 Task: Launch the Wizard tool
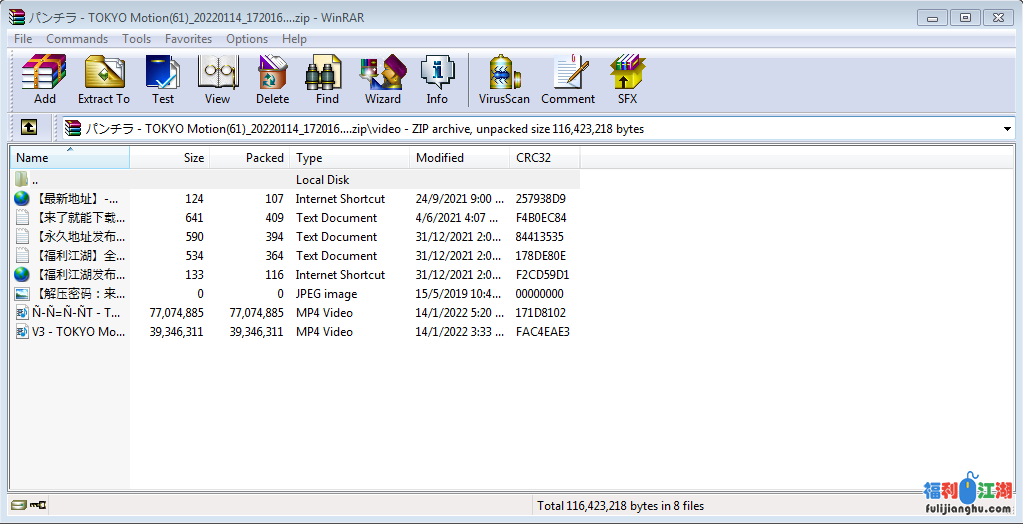tap(382, 79)
